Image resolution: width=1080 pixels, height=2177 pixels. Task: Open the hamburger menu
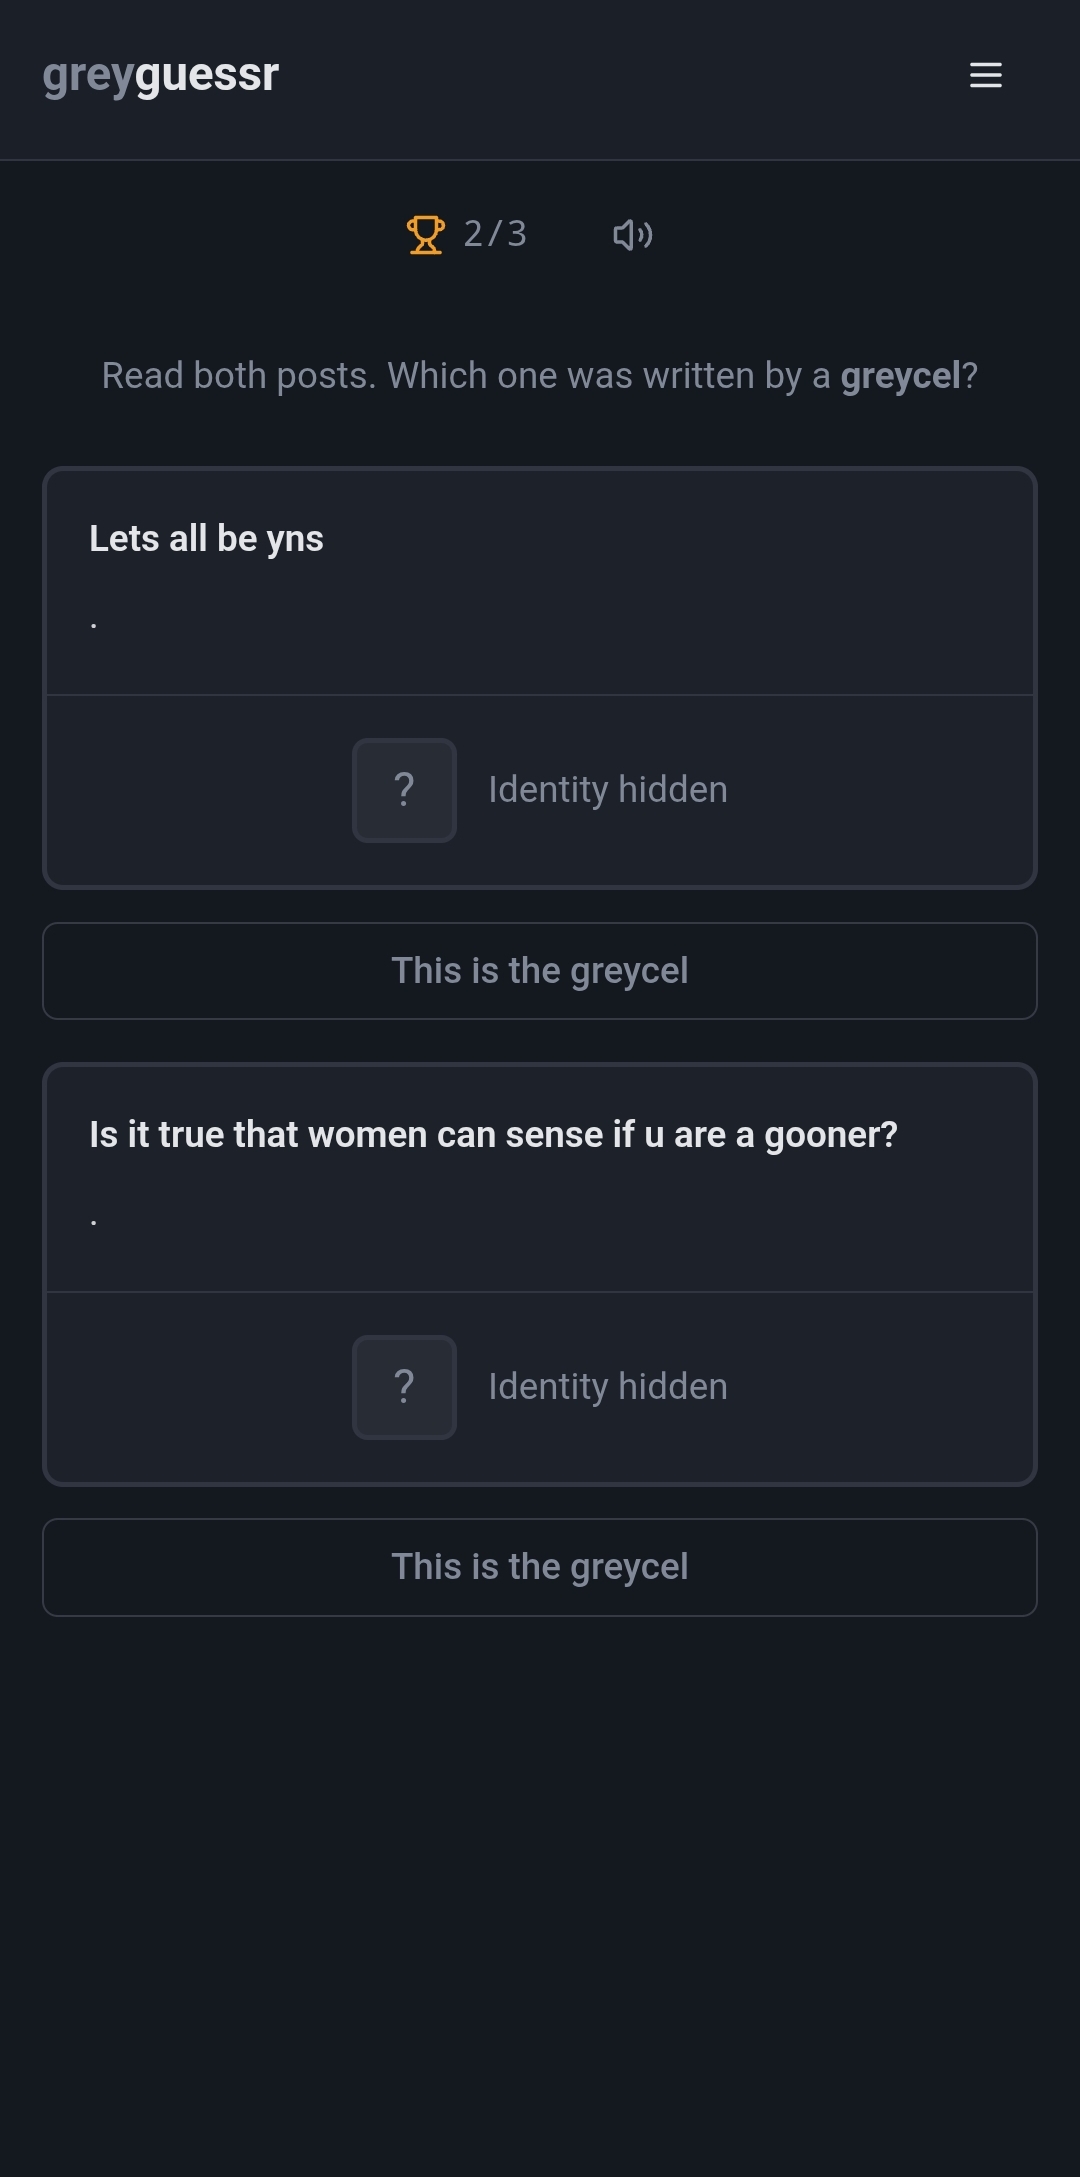(985, 75)
